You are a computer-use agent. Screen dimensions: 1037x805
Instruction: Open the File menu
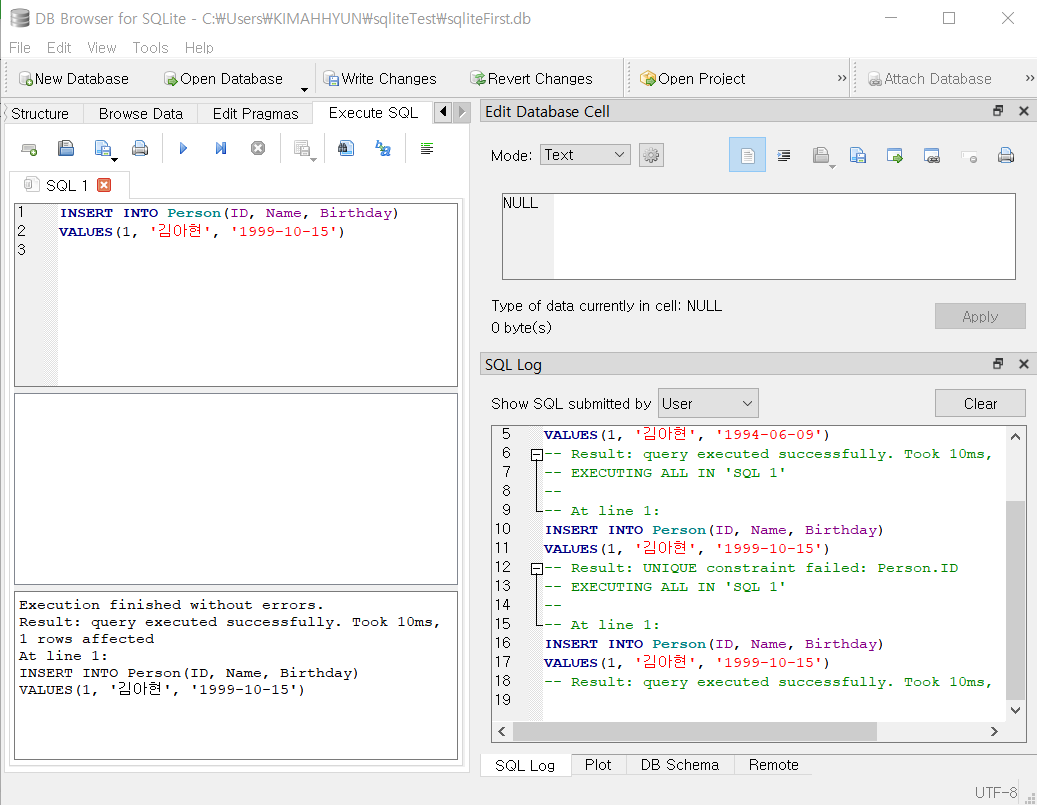(20, 48)
